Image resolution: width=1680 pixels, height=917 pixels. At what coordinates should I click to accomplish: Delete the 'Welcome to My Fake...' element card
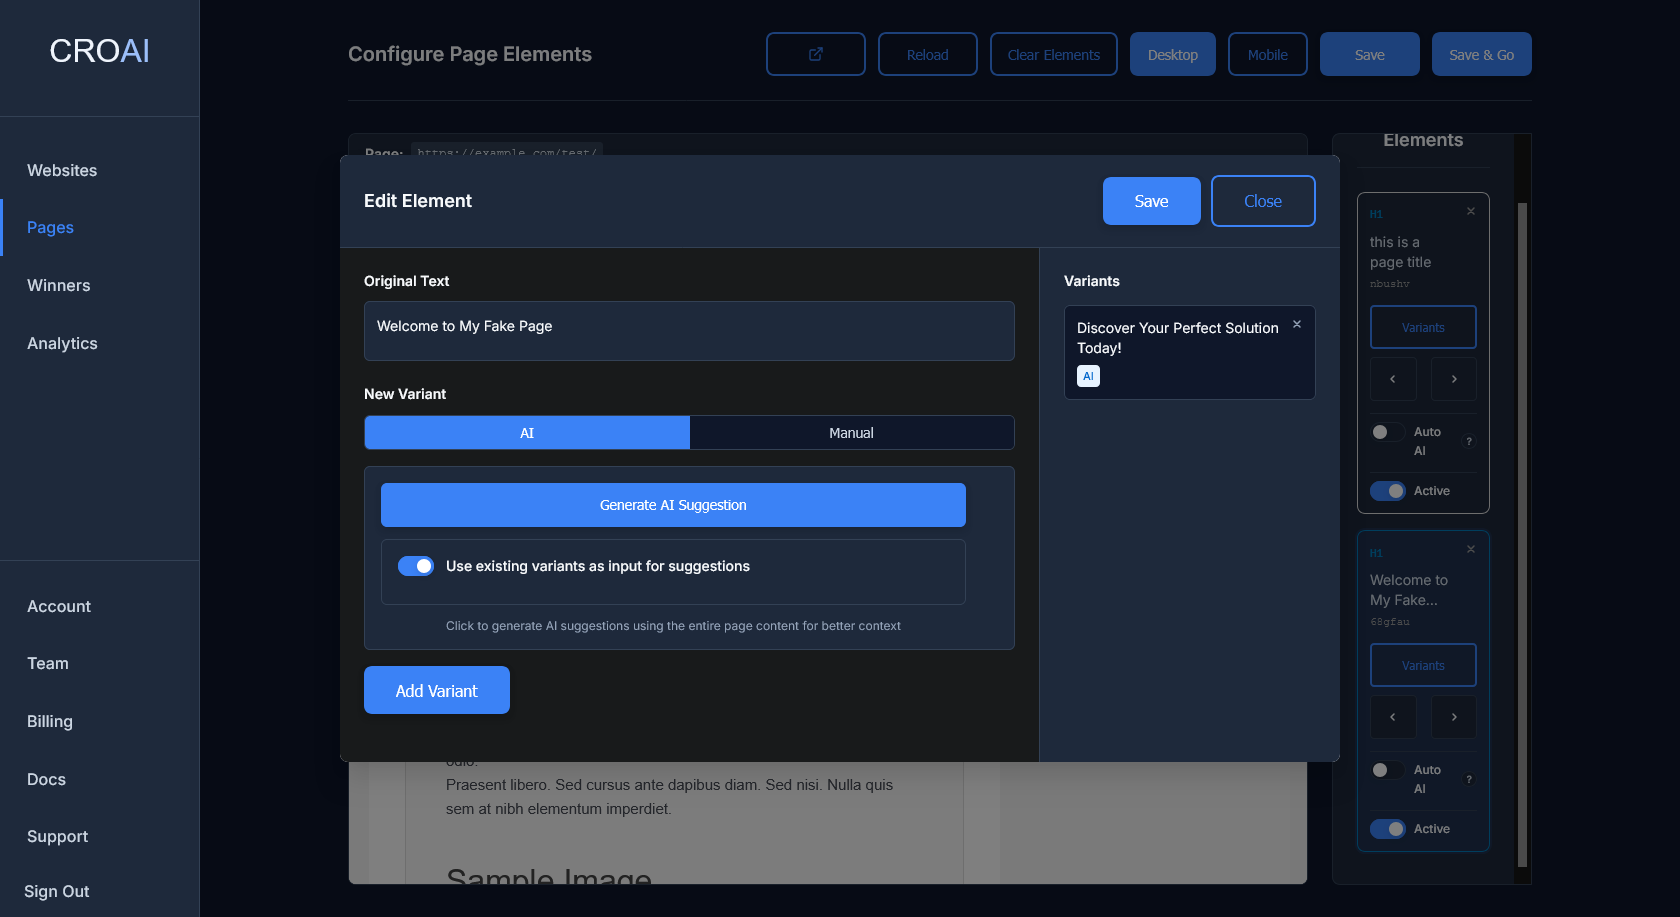[1471, 549]
